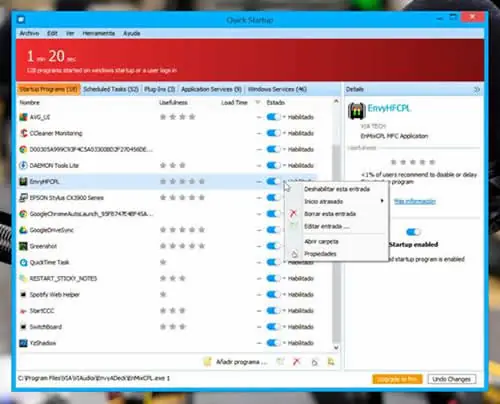The width and height of the screenshot is (500, 404).
Task: Open the Habilitado dropdown arrow for AVG_UI
Action: coord(284,117)
